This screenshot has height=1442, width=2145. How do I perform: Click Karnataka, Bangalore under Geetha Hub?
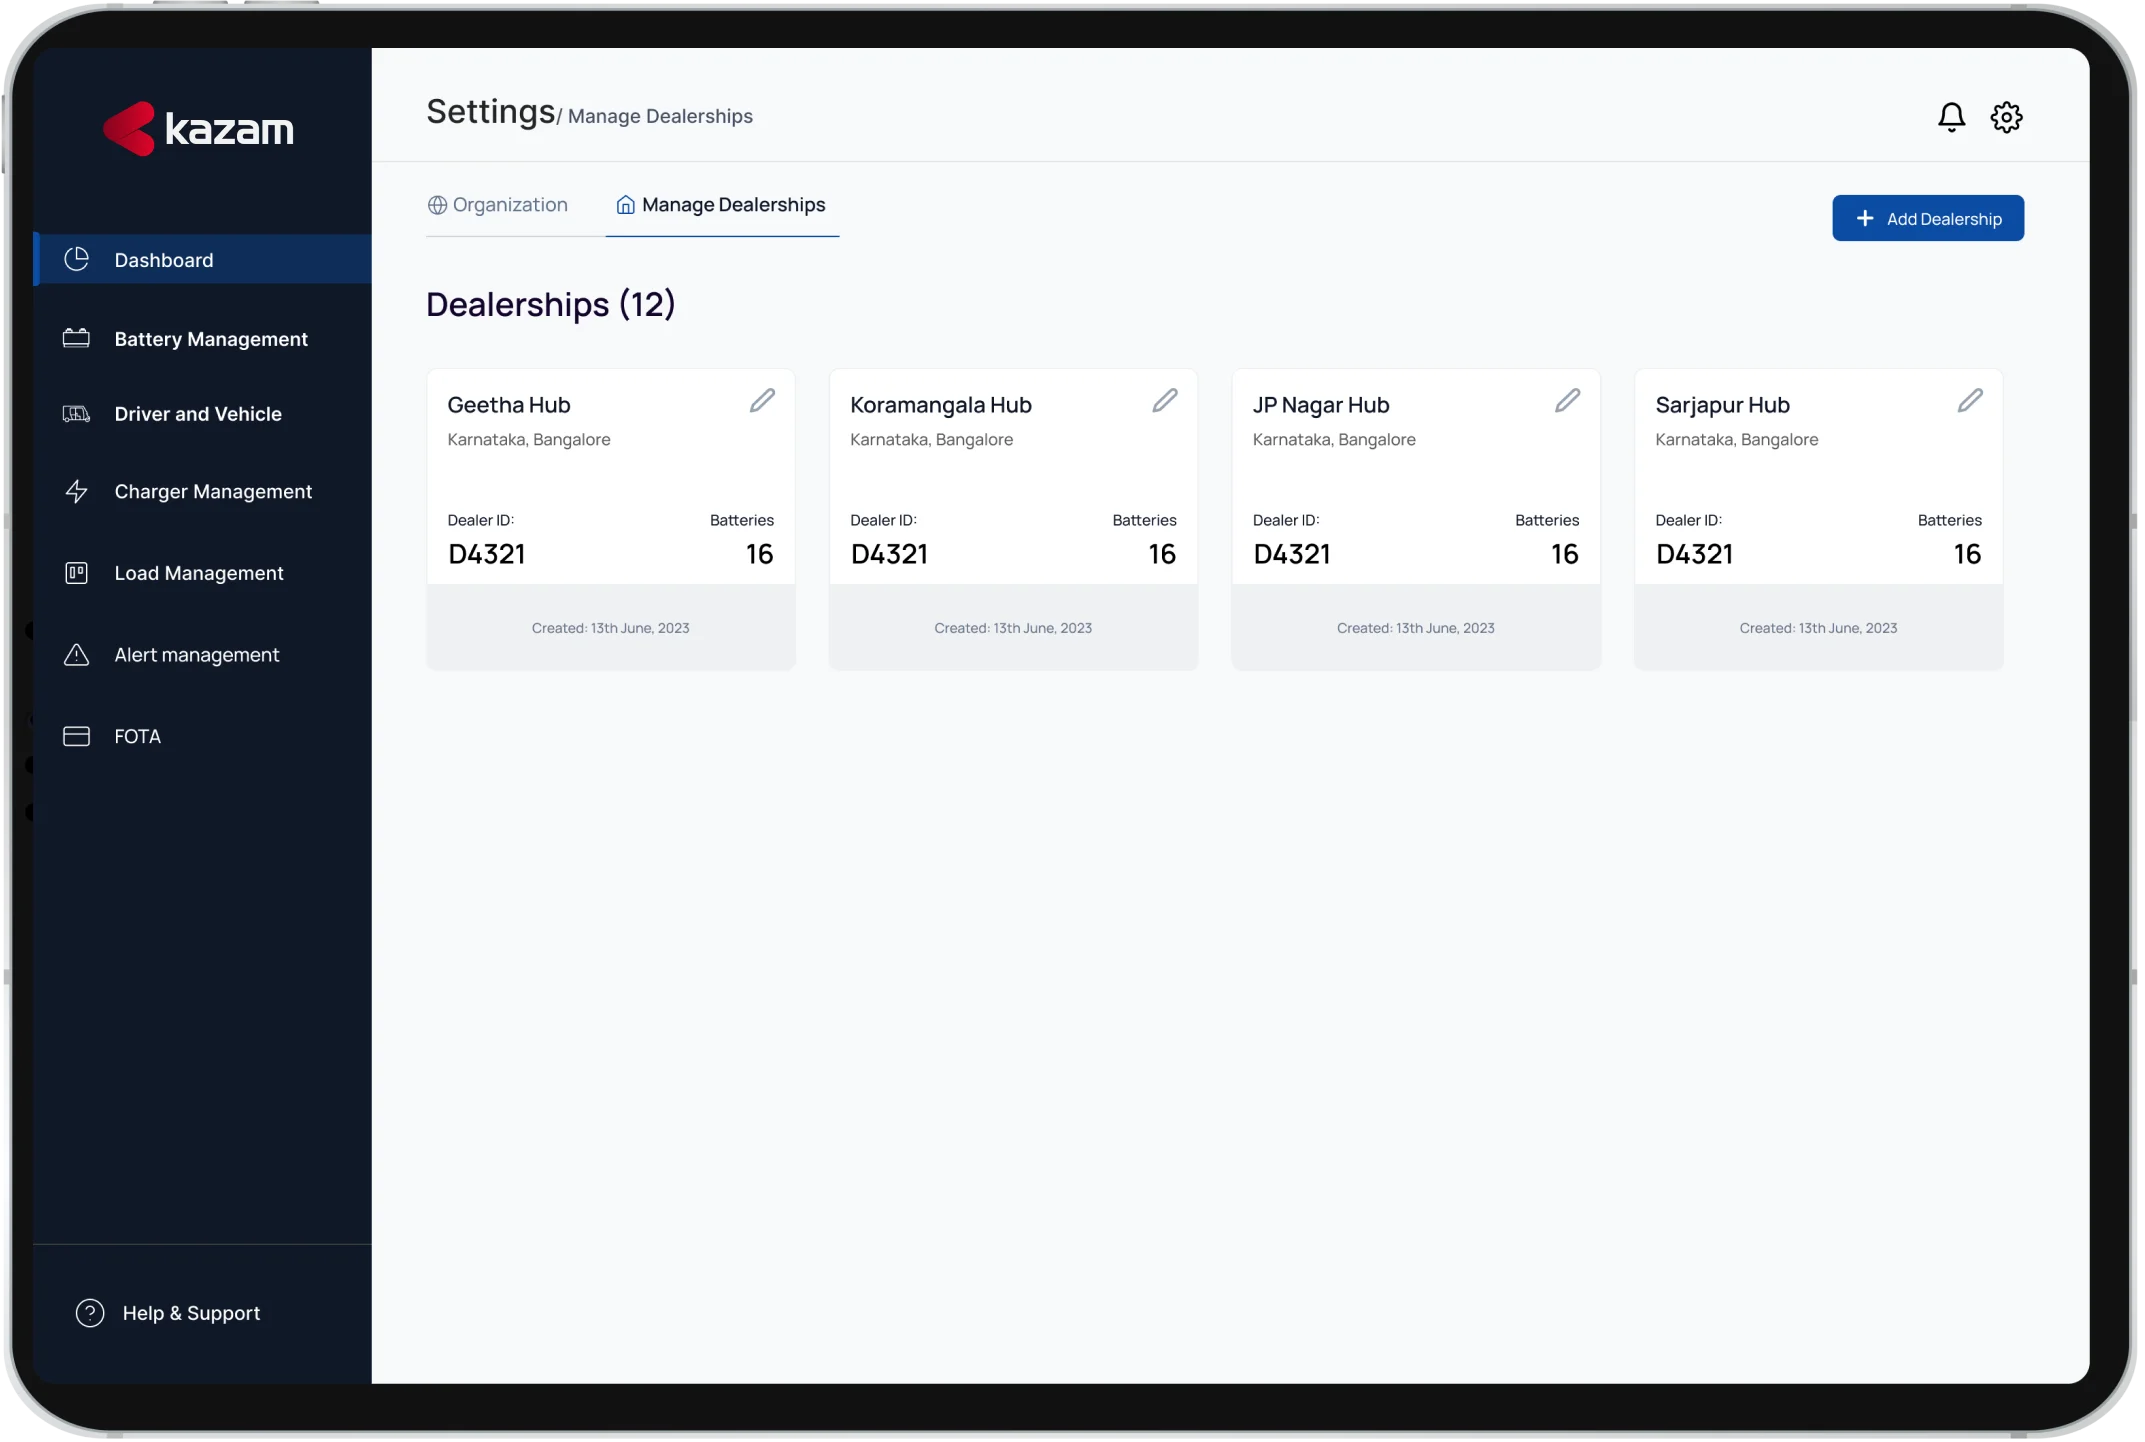530,440
